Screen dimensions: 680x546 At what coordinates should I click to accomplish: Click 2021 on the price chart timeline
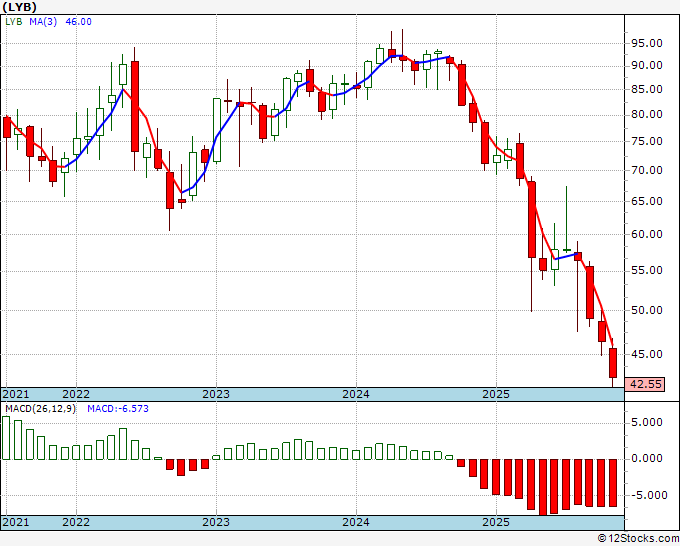(16, 395)
